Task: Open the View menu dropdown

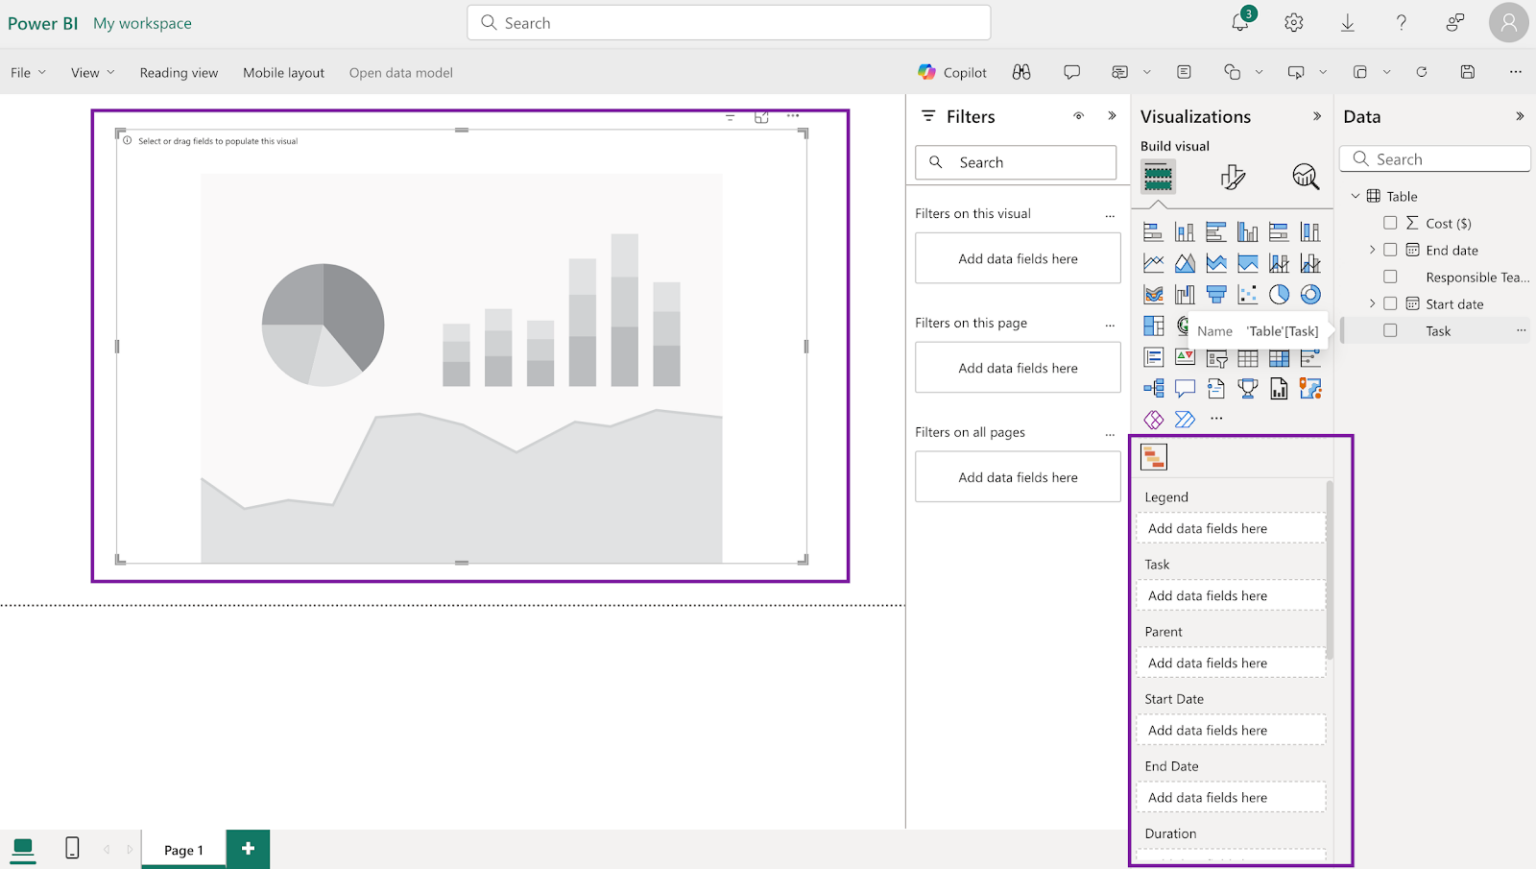Action: 92,72
